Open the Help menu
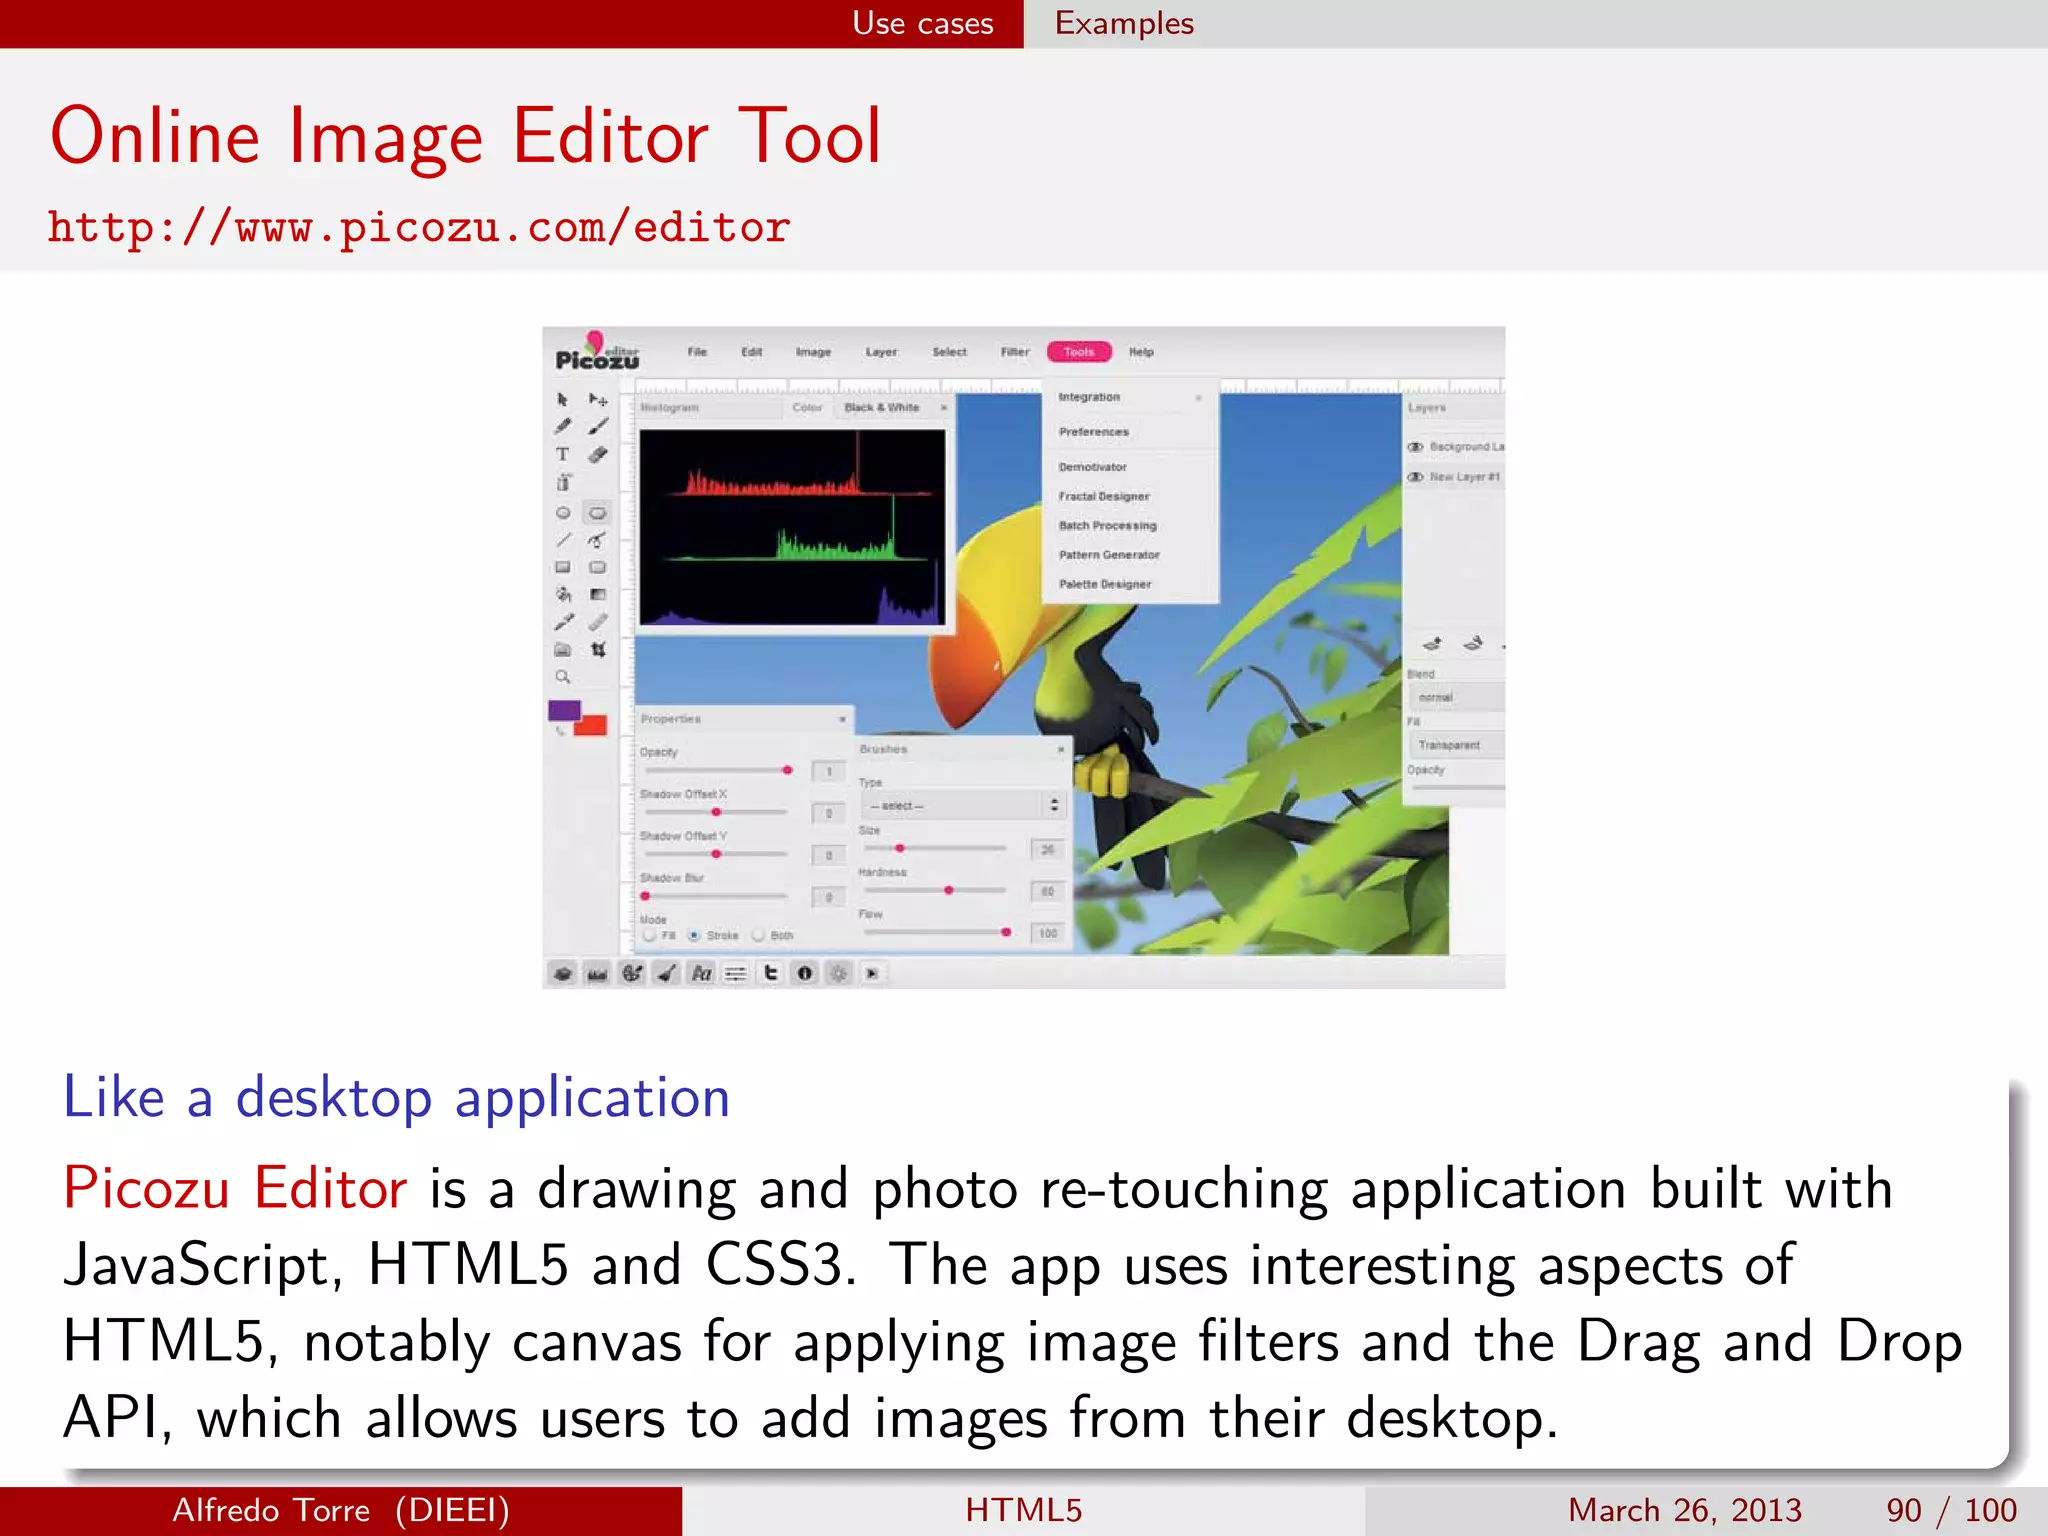This screenshot has width=2048, height=1536. click(x=1141, y=352)
